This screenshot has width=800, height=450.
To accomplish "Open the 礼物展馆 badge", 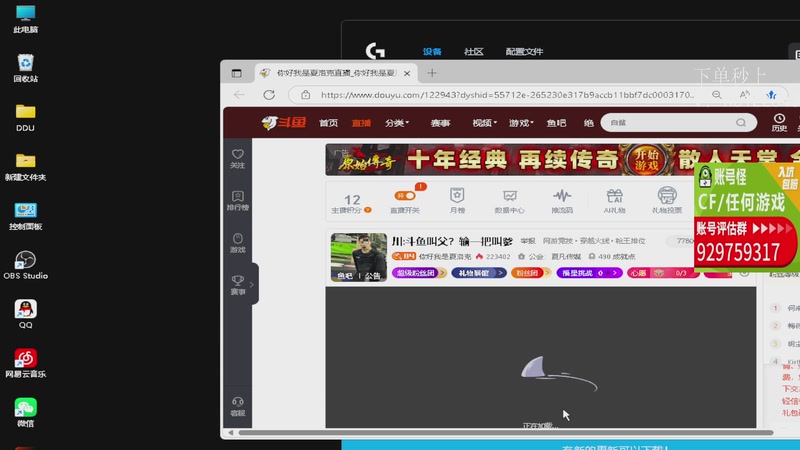I will coord(478,273).
